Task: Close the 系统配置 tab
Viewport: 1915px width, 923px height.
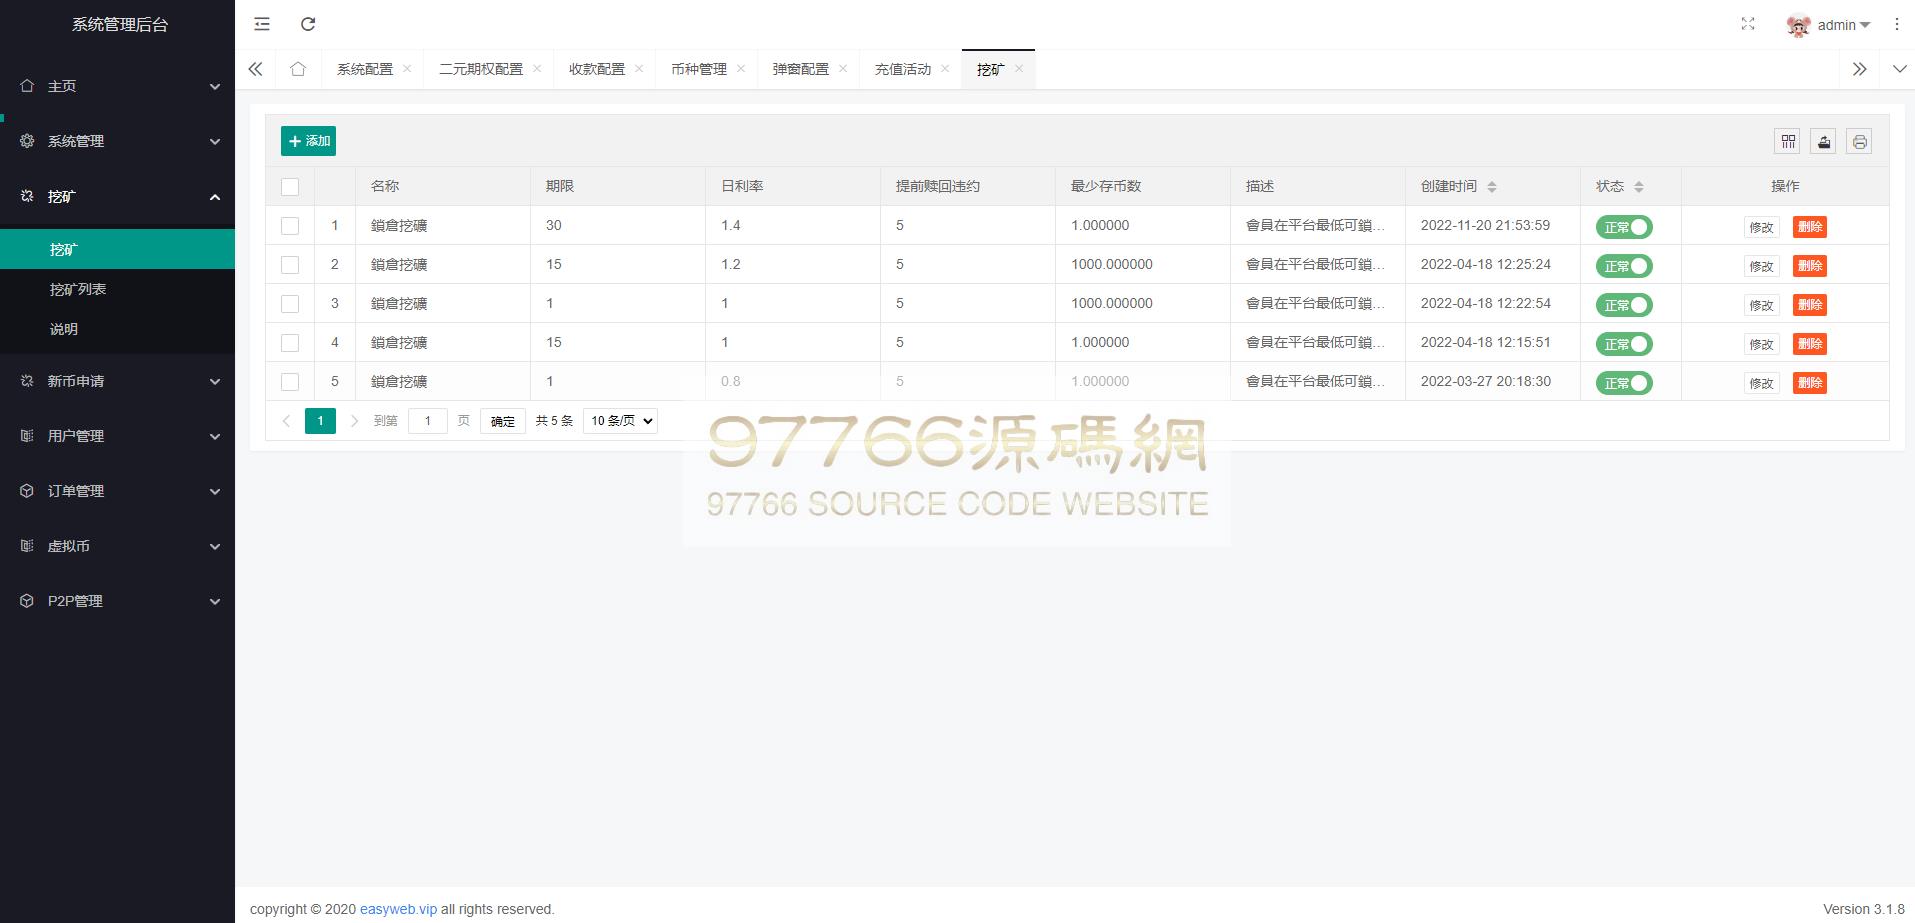Action: [407, 69]
